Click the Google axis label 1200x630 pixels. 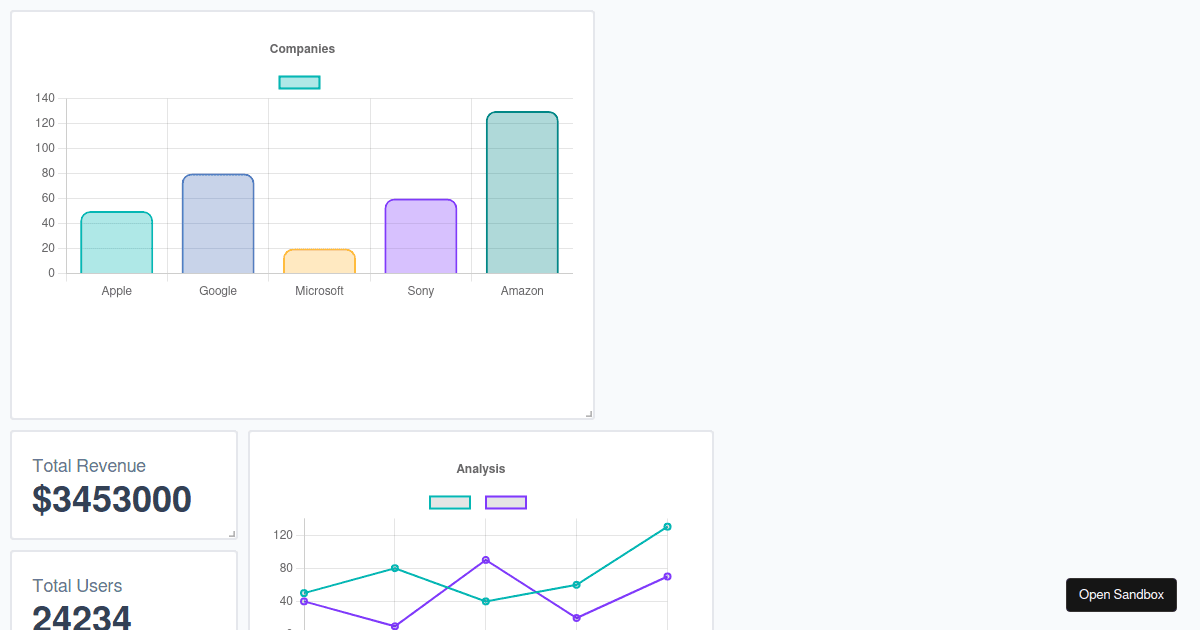(x=218, y=291)
